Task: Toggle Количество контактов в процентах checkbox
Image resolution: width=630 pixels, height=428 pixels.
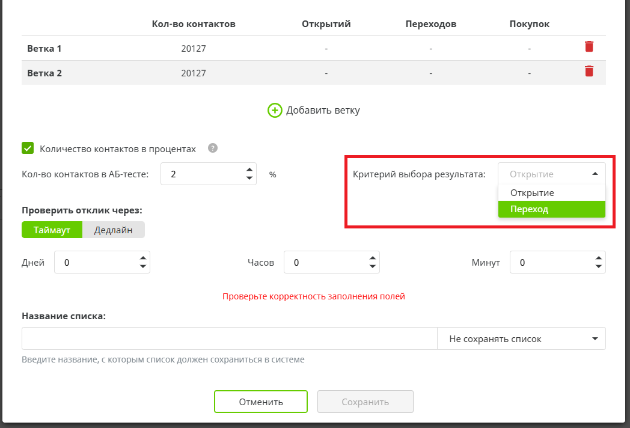Action: point(28,148)
